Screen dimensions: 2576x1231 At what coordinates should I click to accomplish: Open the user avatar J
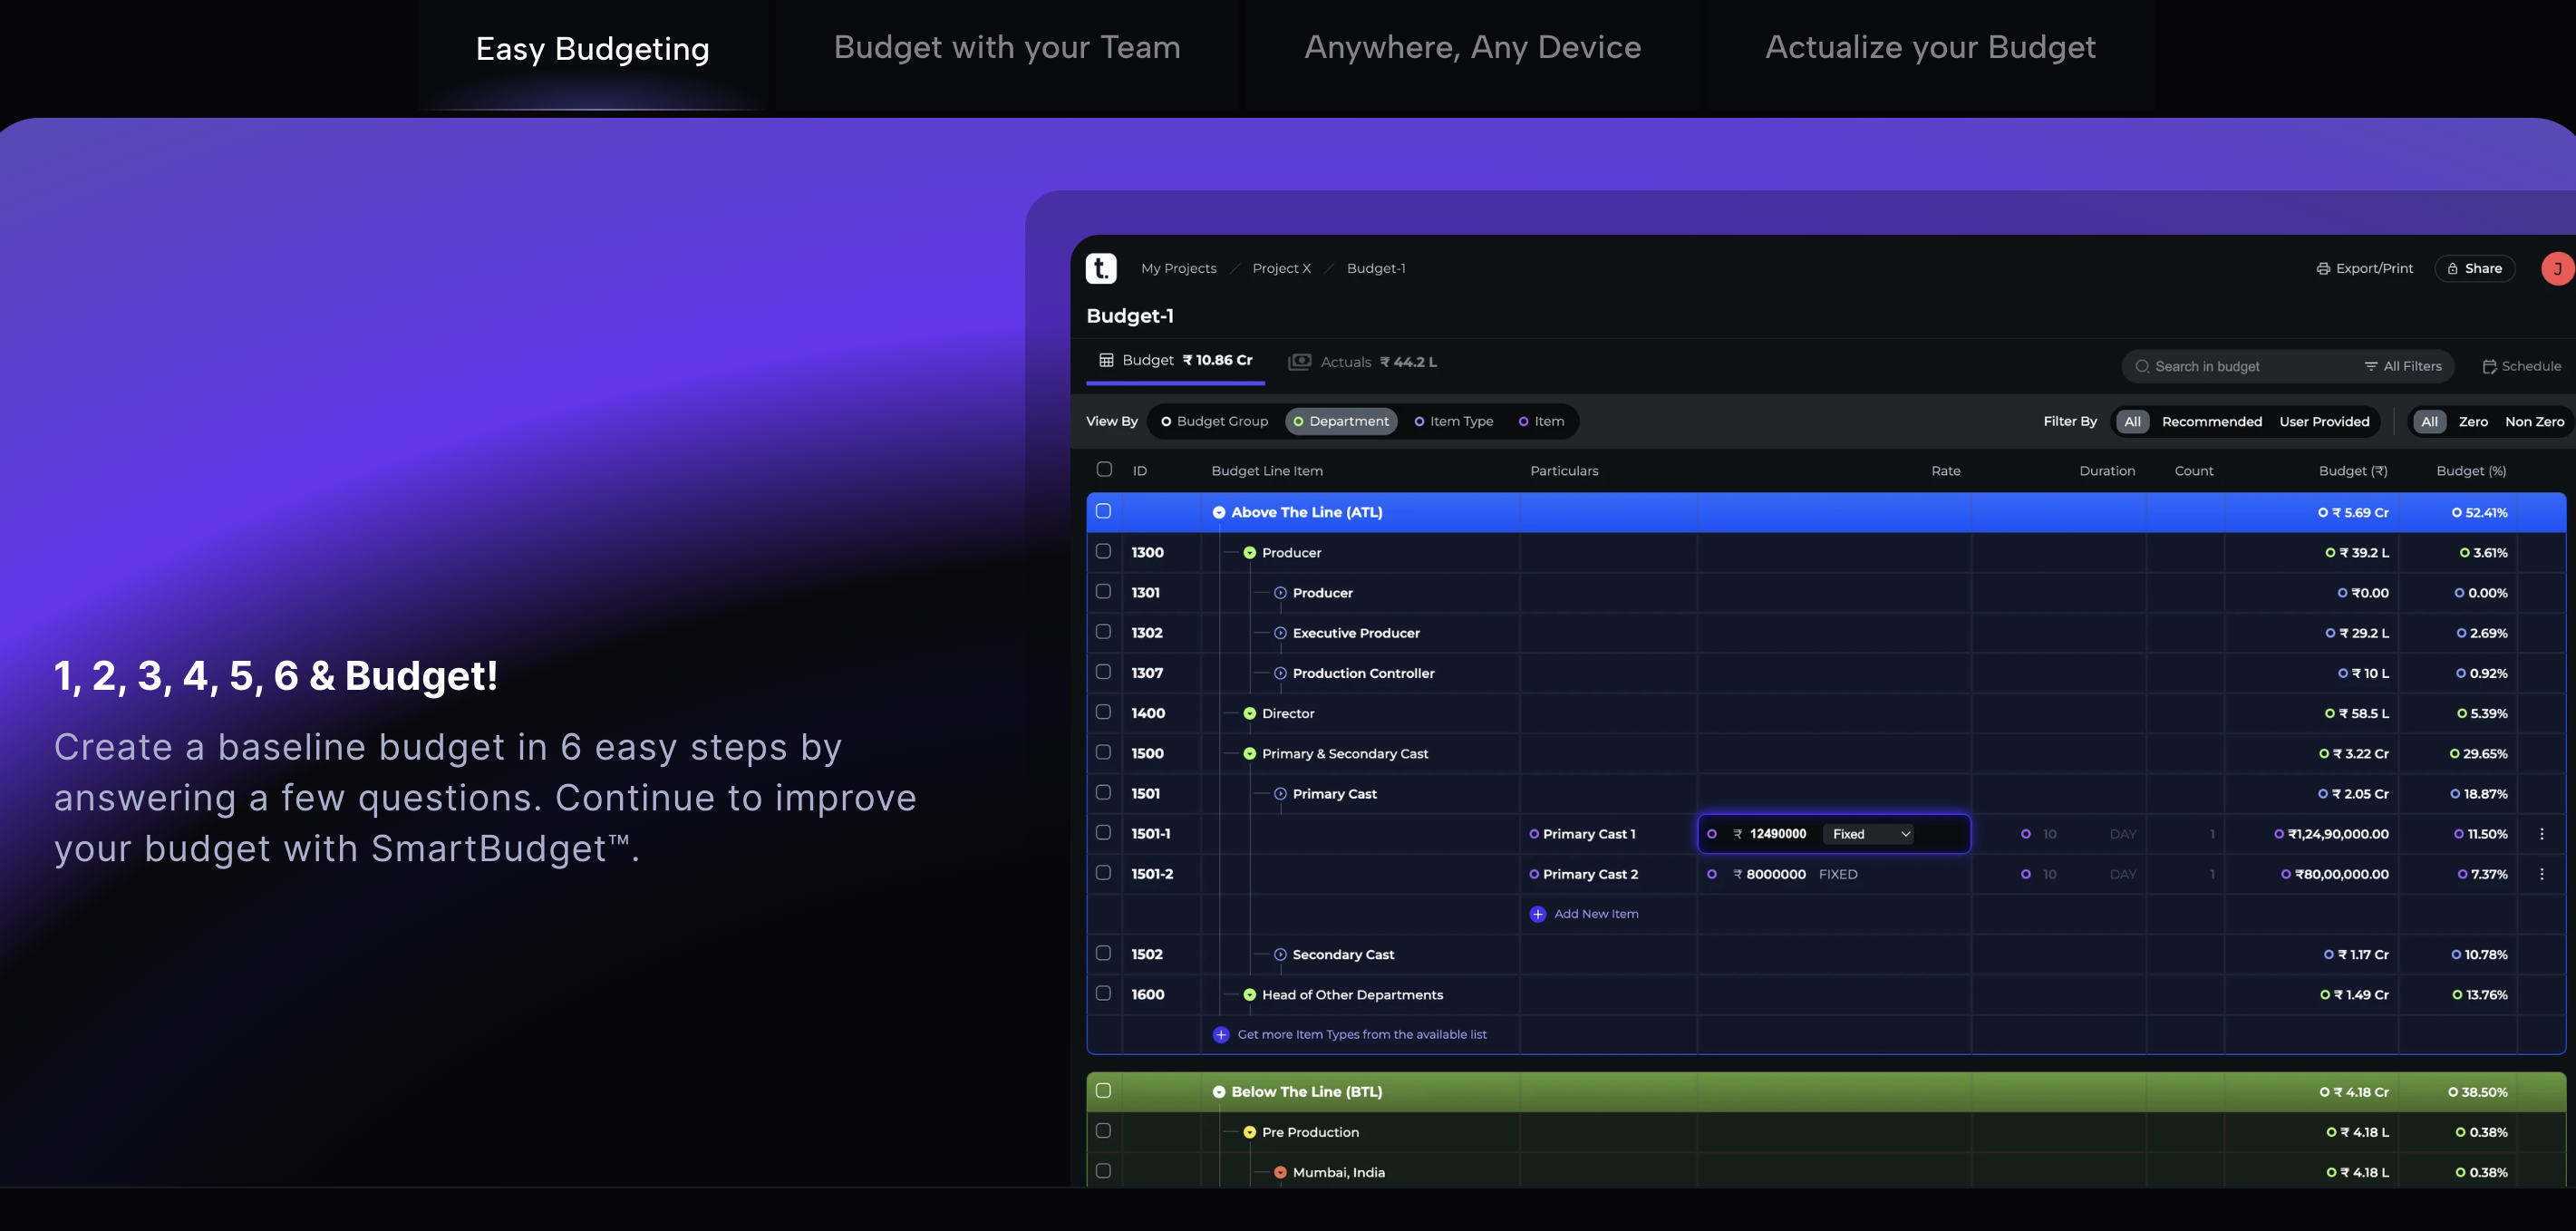[x=2557, y=269]
